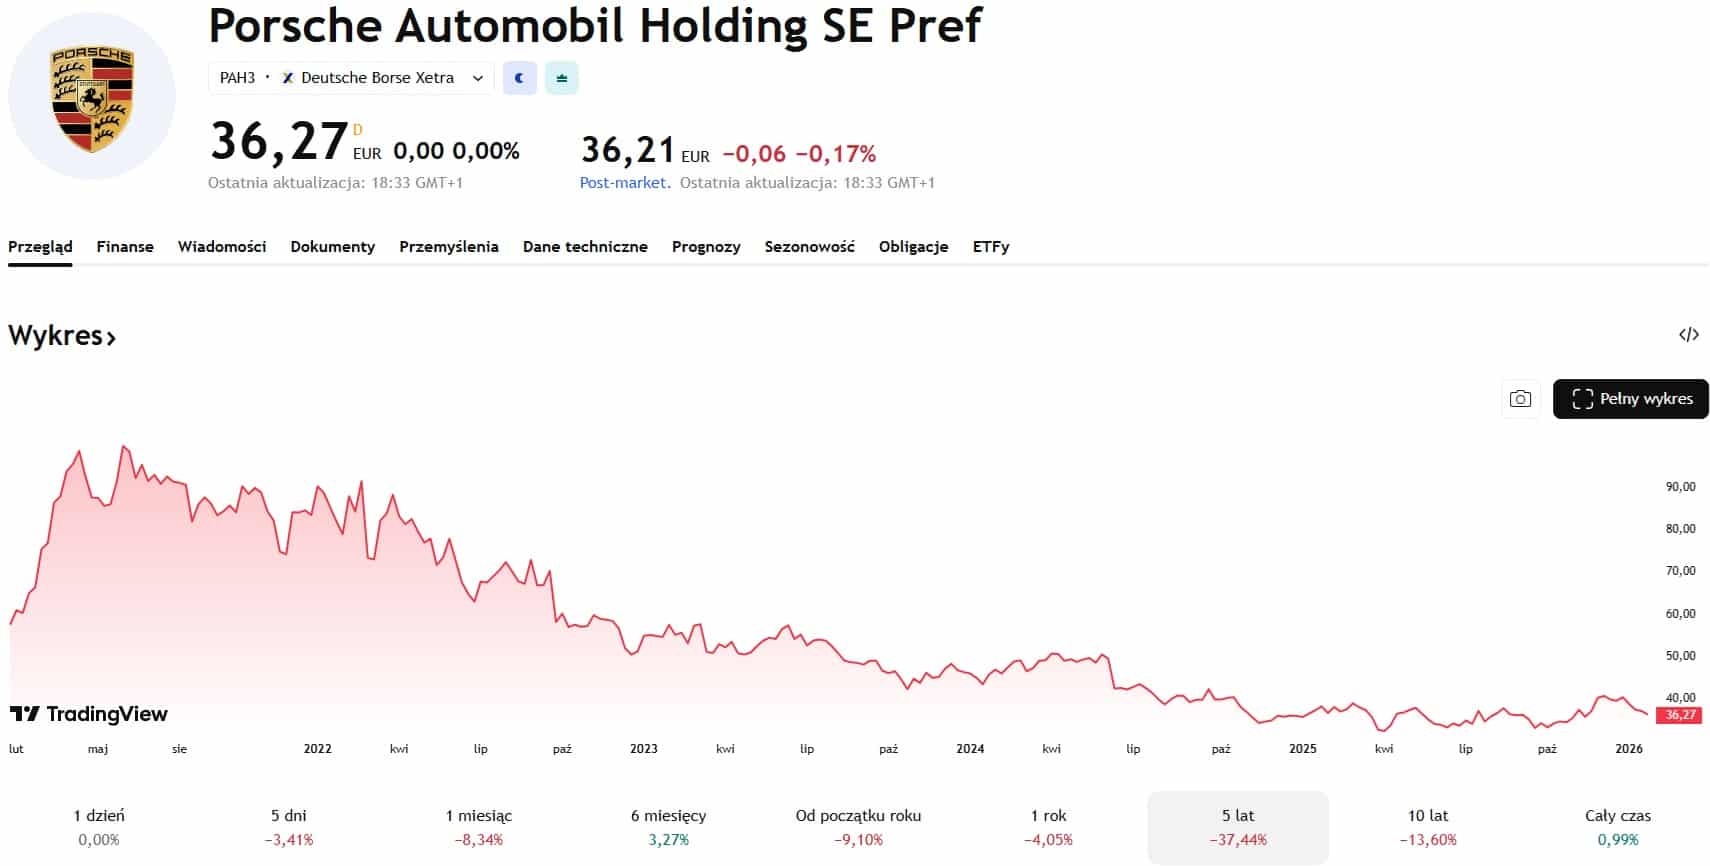
Task: Click the Post-market link
Action: [624, 183]
